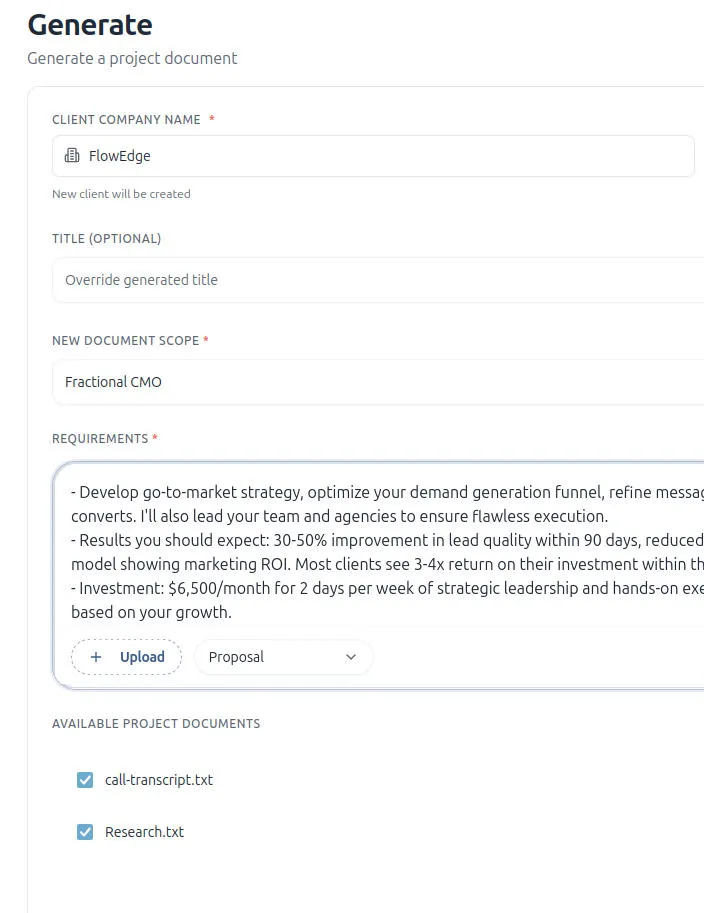Viewport: 704px width, 913px height.
Task: Click the Research.txt file name label
Action: (x=144, y=831)
